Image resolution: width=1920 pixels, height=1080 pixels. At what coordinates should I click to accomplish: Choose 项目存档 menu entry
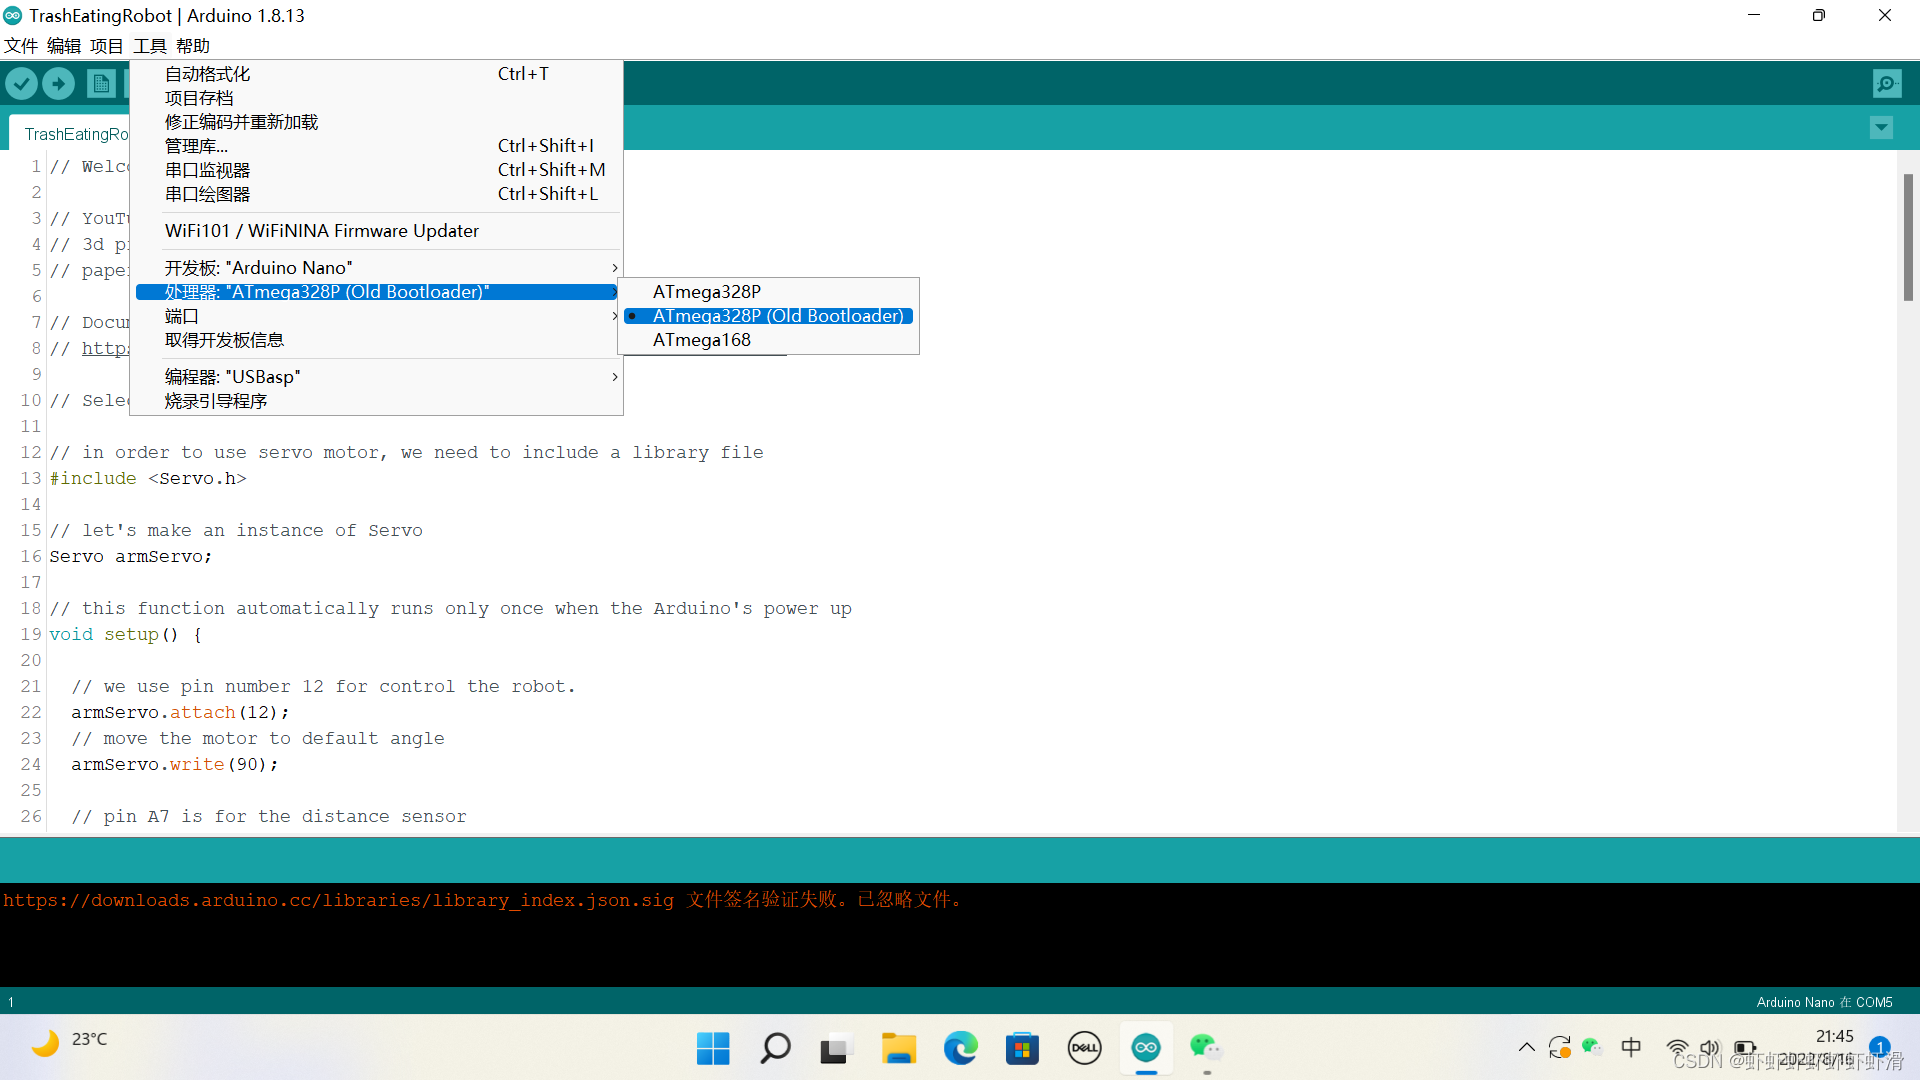tap(378, 98)
